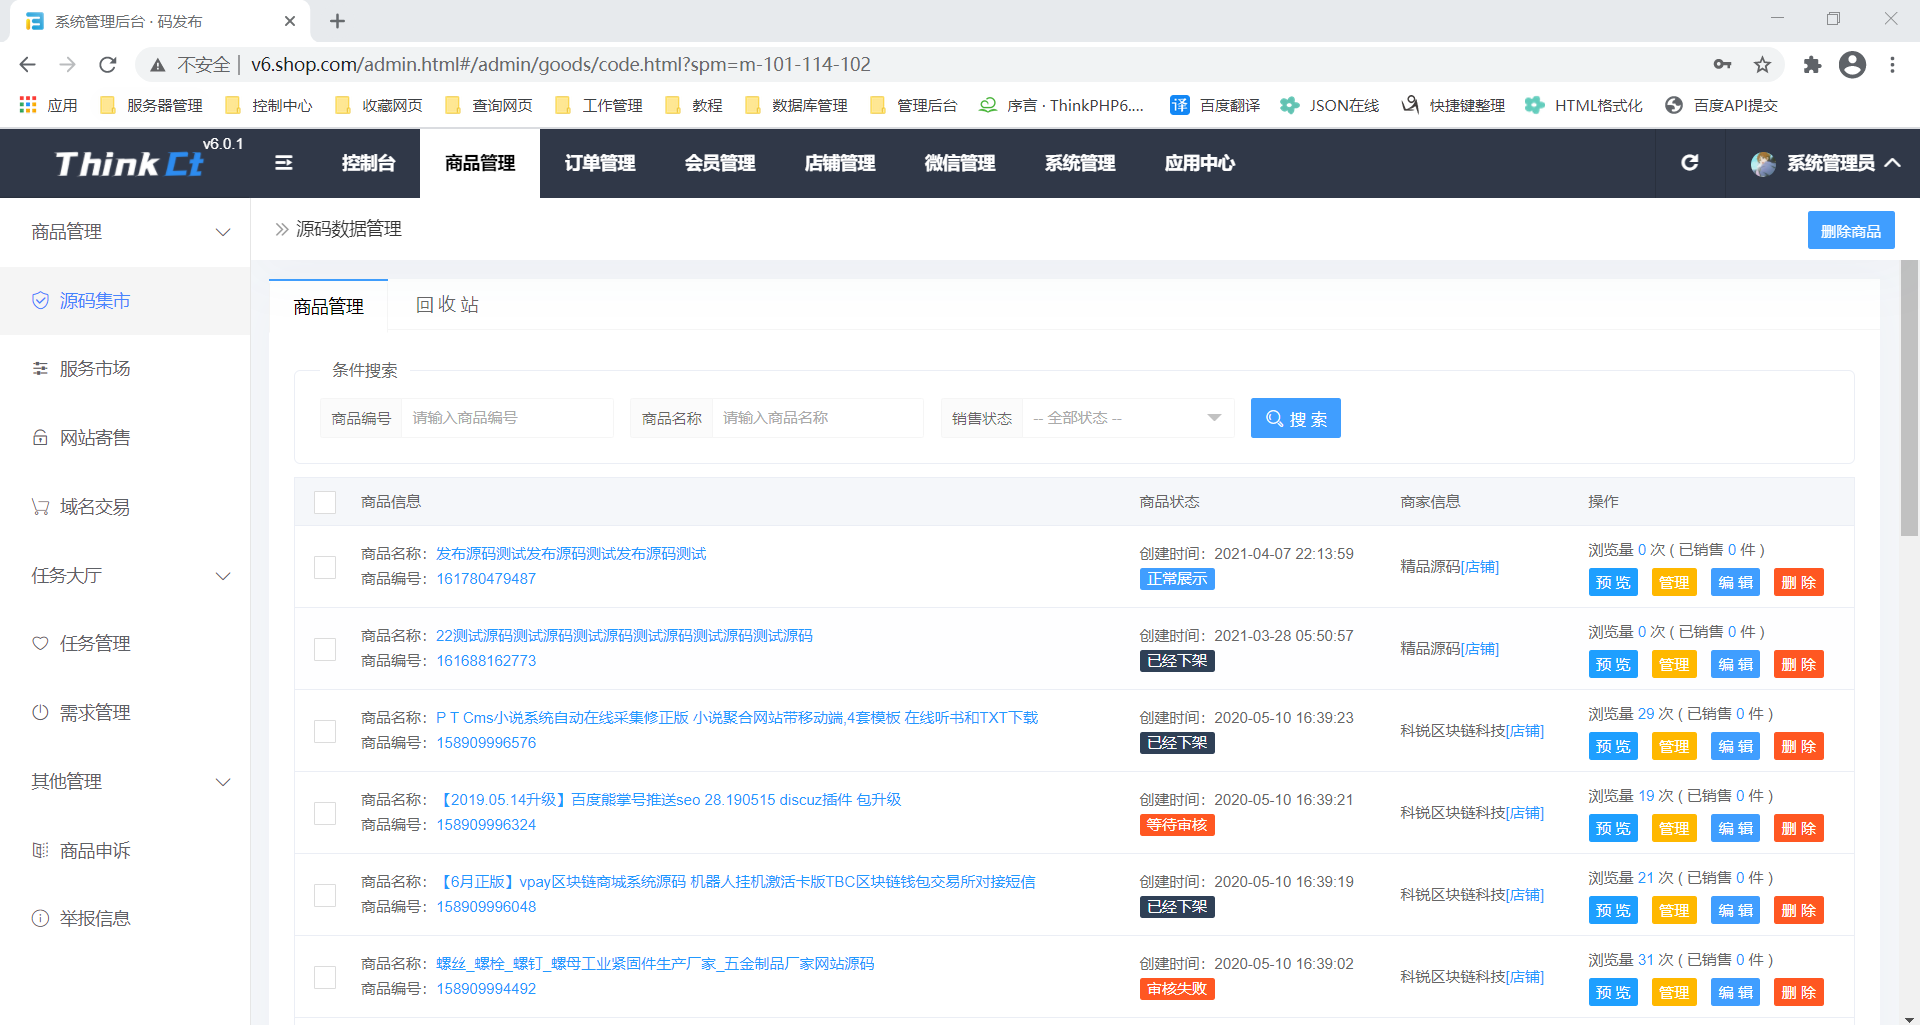
Task: Click the sidebar collapse hamburger icon
Action: (x=284, y=163)
